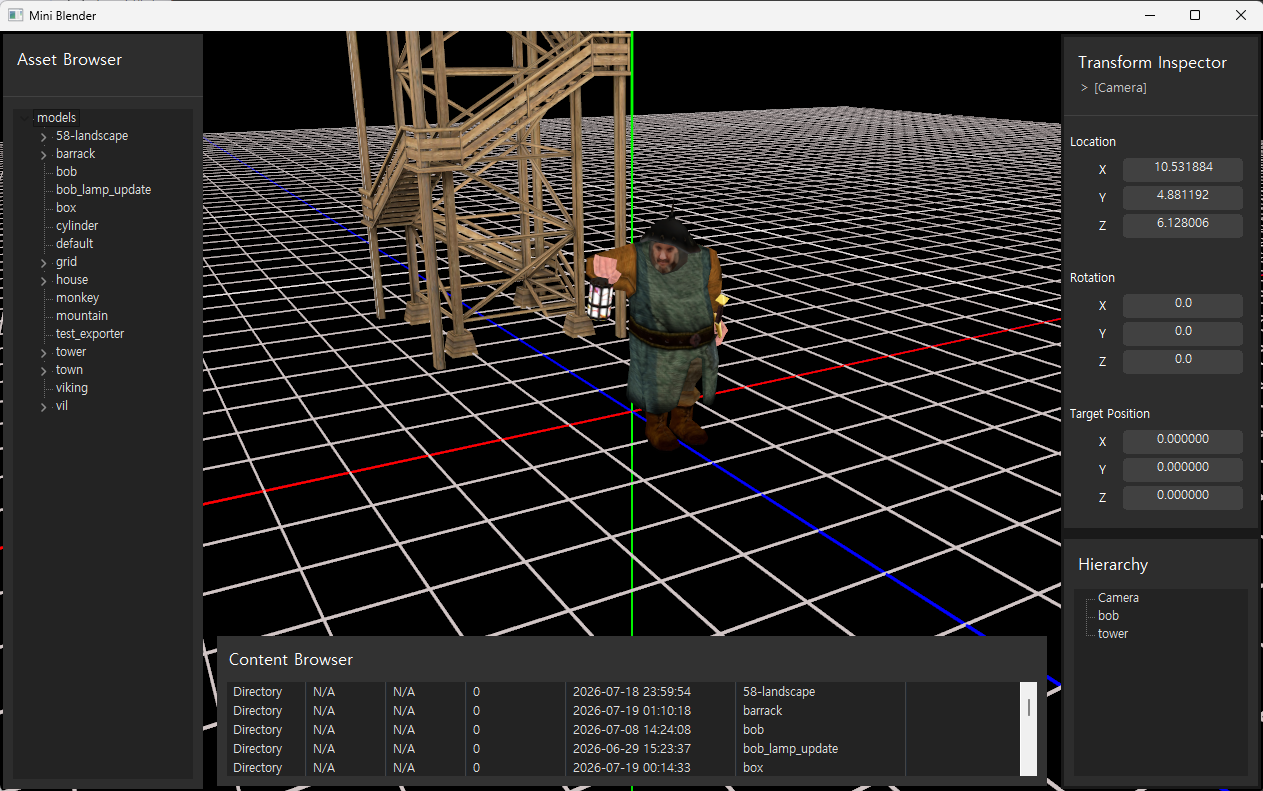The height and width of the screenshot is (791, 1263).
Task: Click Directory cell in the barrack row
Action: [x=257, y=711]
